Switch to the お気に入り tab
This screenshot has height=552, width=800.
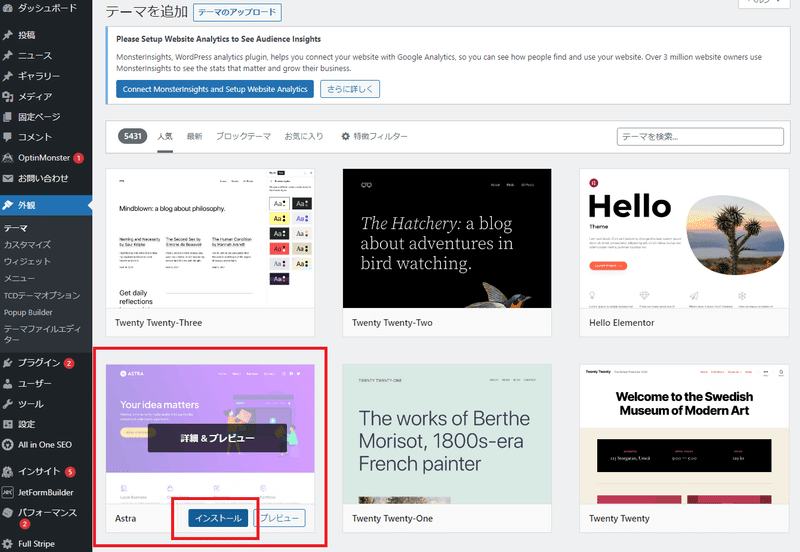[304, 136]
